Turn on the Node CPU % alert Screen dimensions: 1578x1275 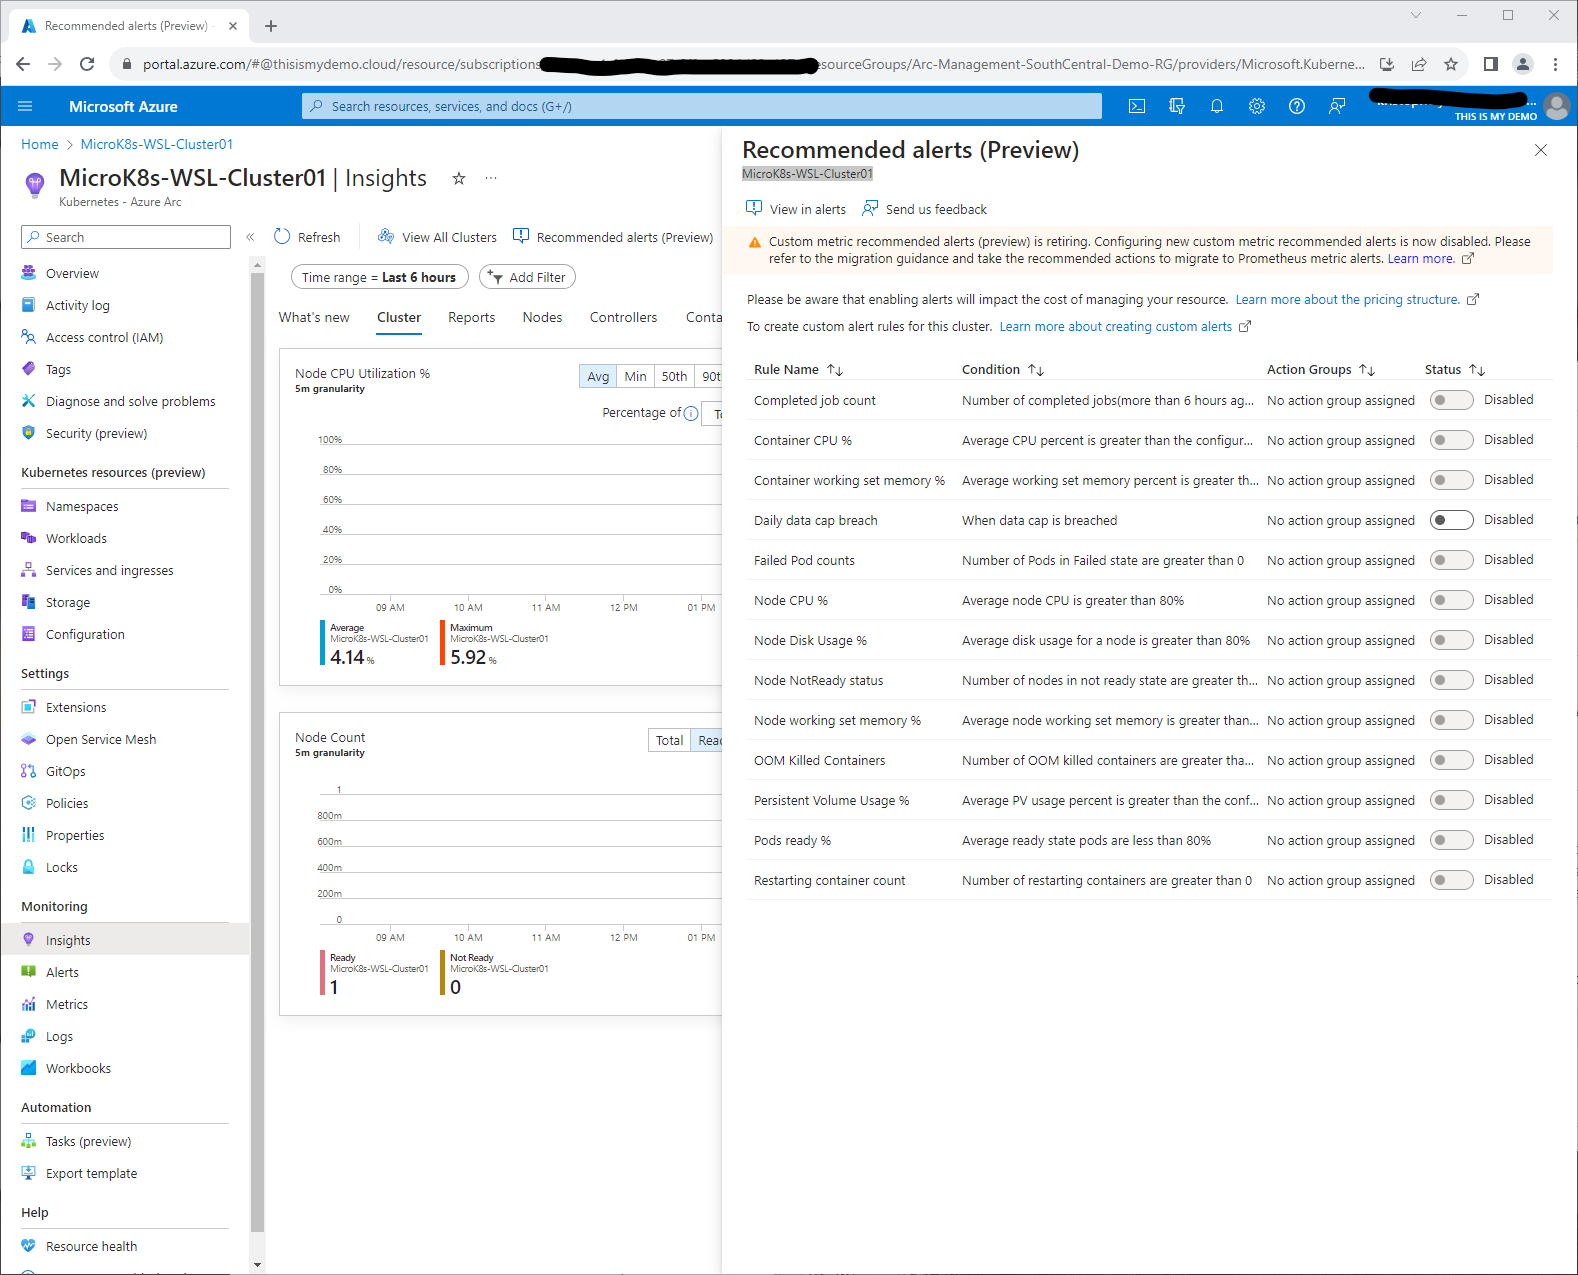(1451, 600)
